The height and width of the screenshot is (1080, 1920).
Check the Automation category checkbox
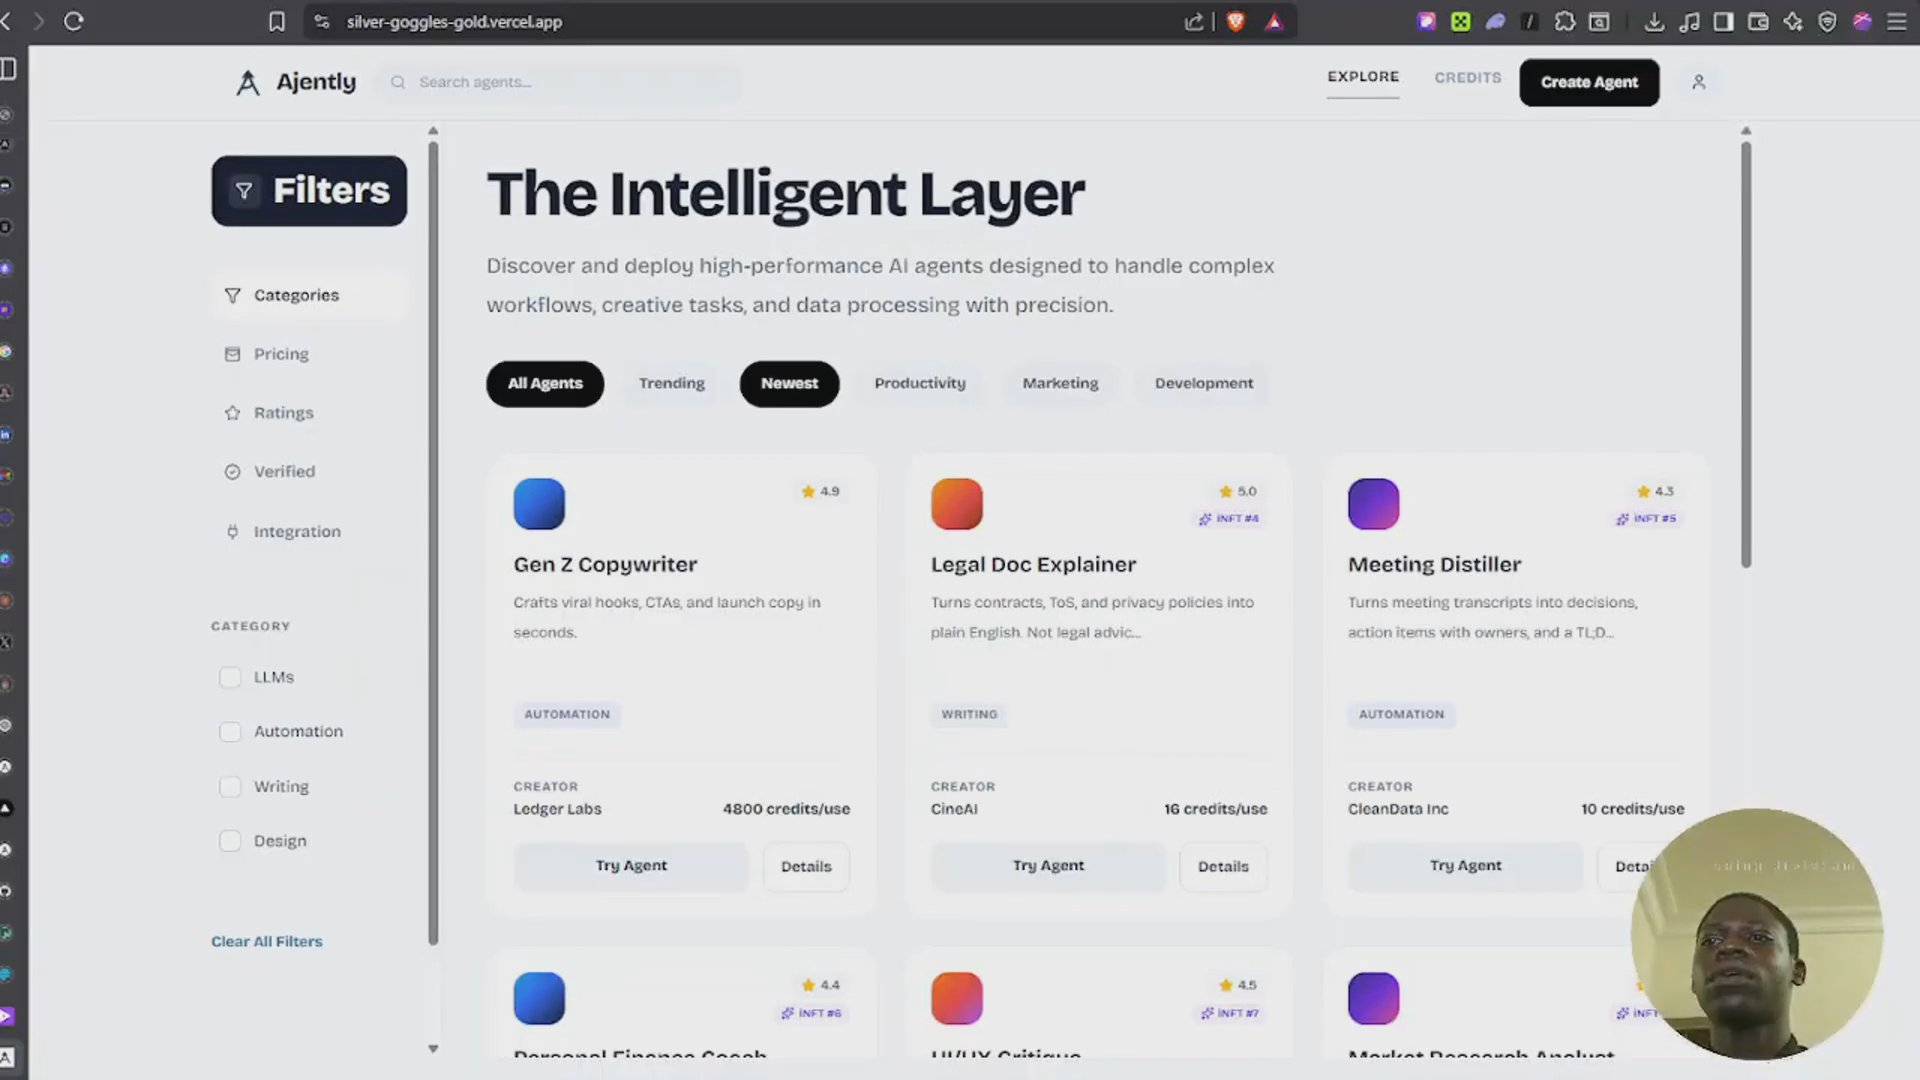(x=230, y=732)
